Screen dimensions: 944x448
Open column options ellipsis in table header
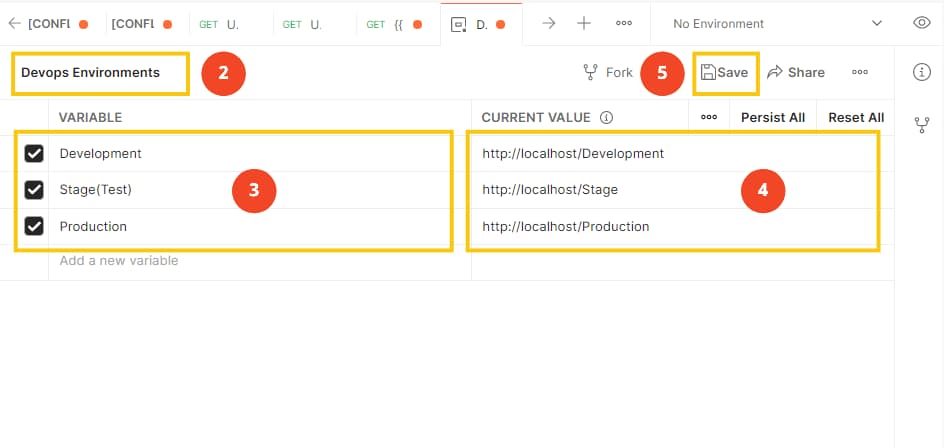tap(709, 117)
